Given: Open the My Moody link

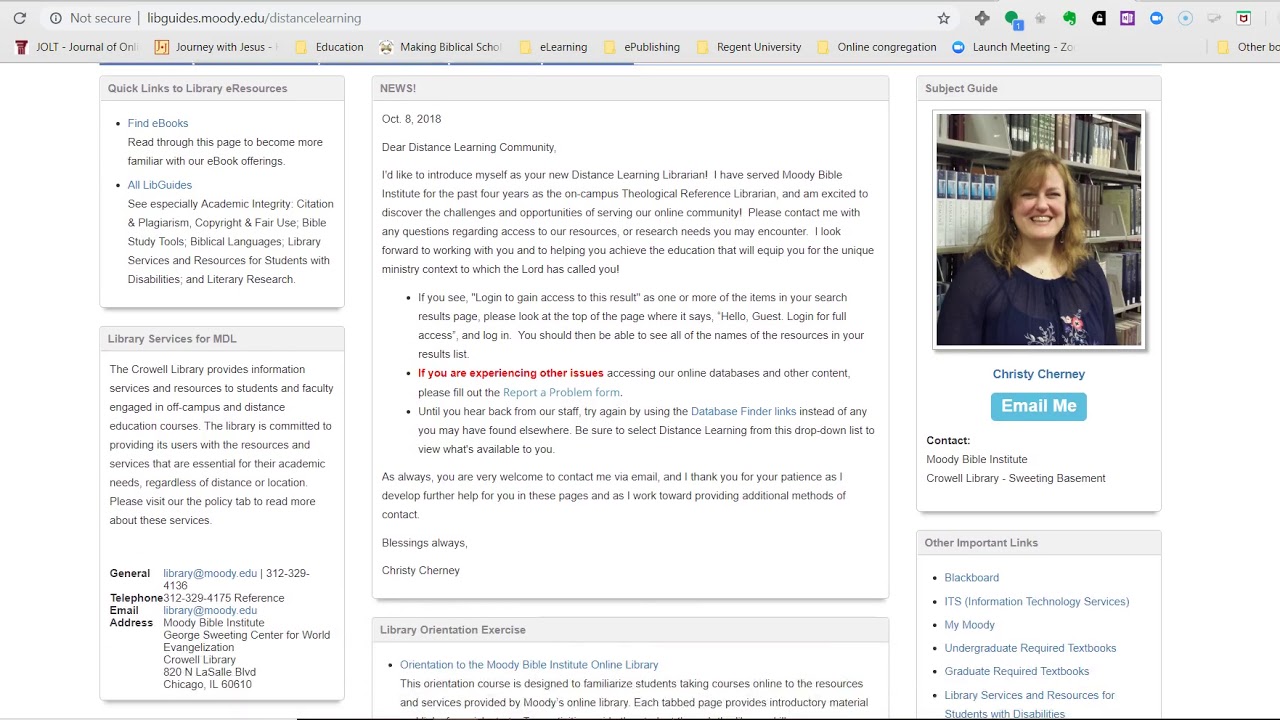Looking at the screenshot, I should (970, 625).
